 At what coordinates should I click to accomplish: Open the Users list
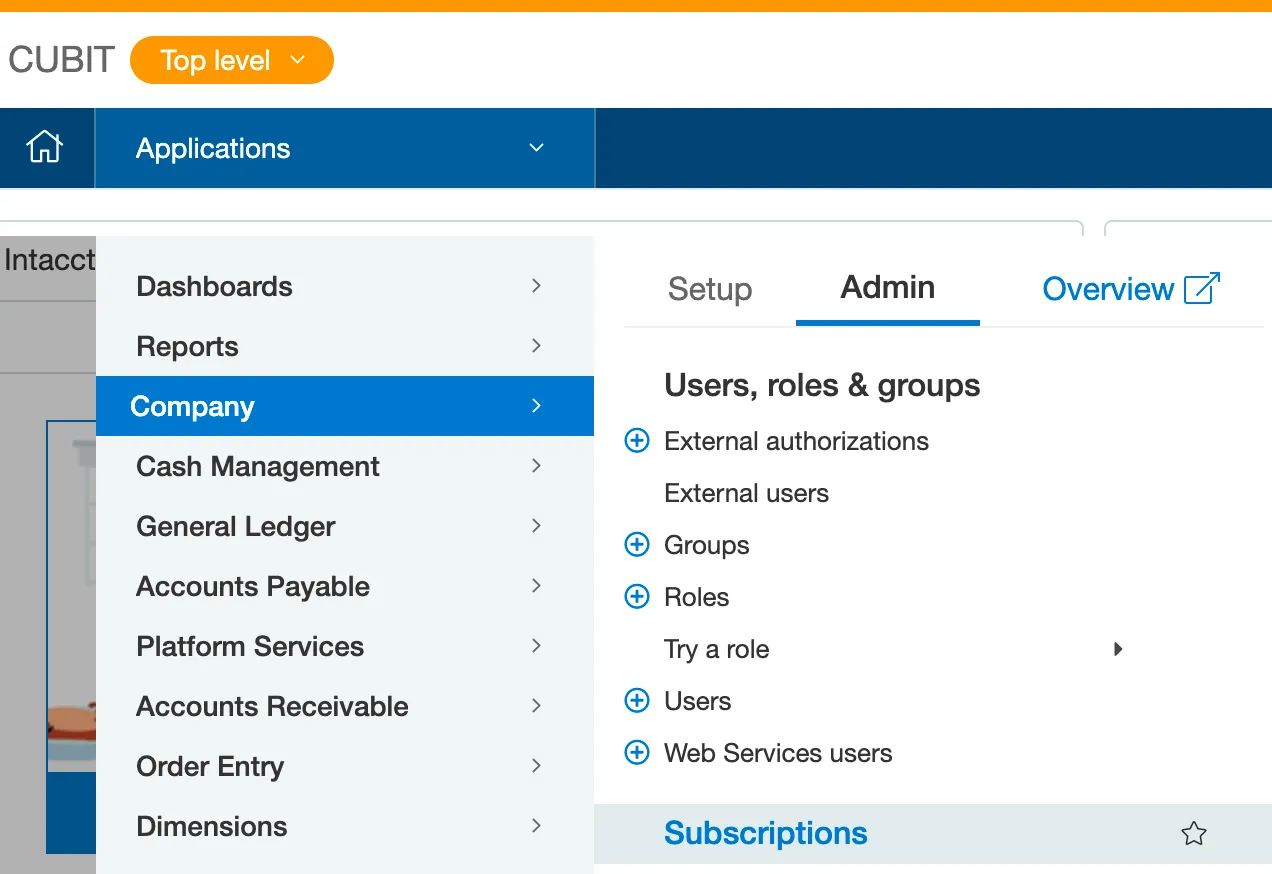[x=697, y=701]
